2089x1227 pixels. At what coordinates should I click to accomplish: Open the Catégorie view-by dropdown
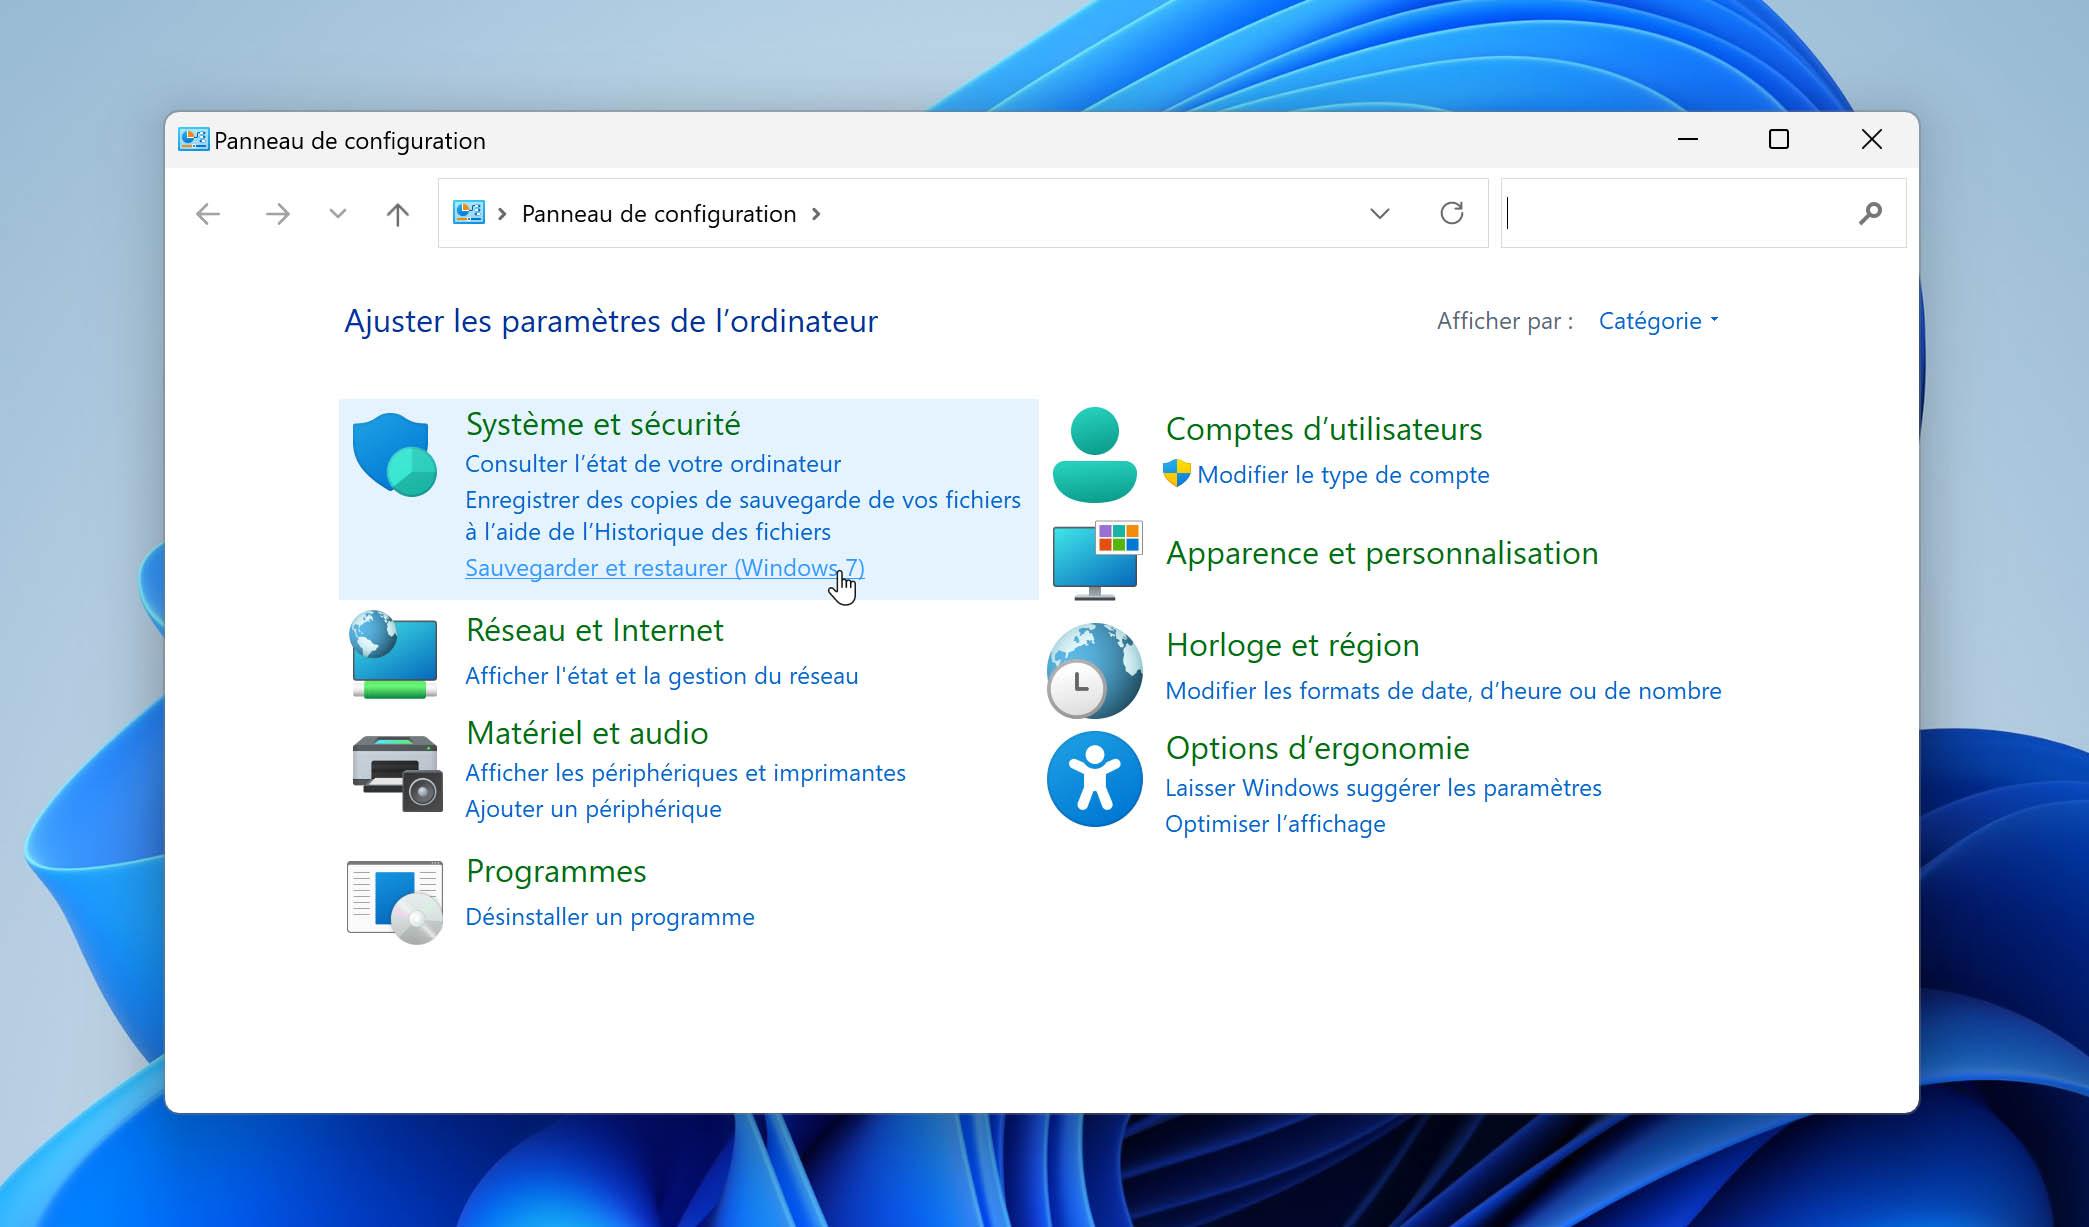(x=1658, y=321)
